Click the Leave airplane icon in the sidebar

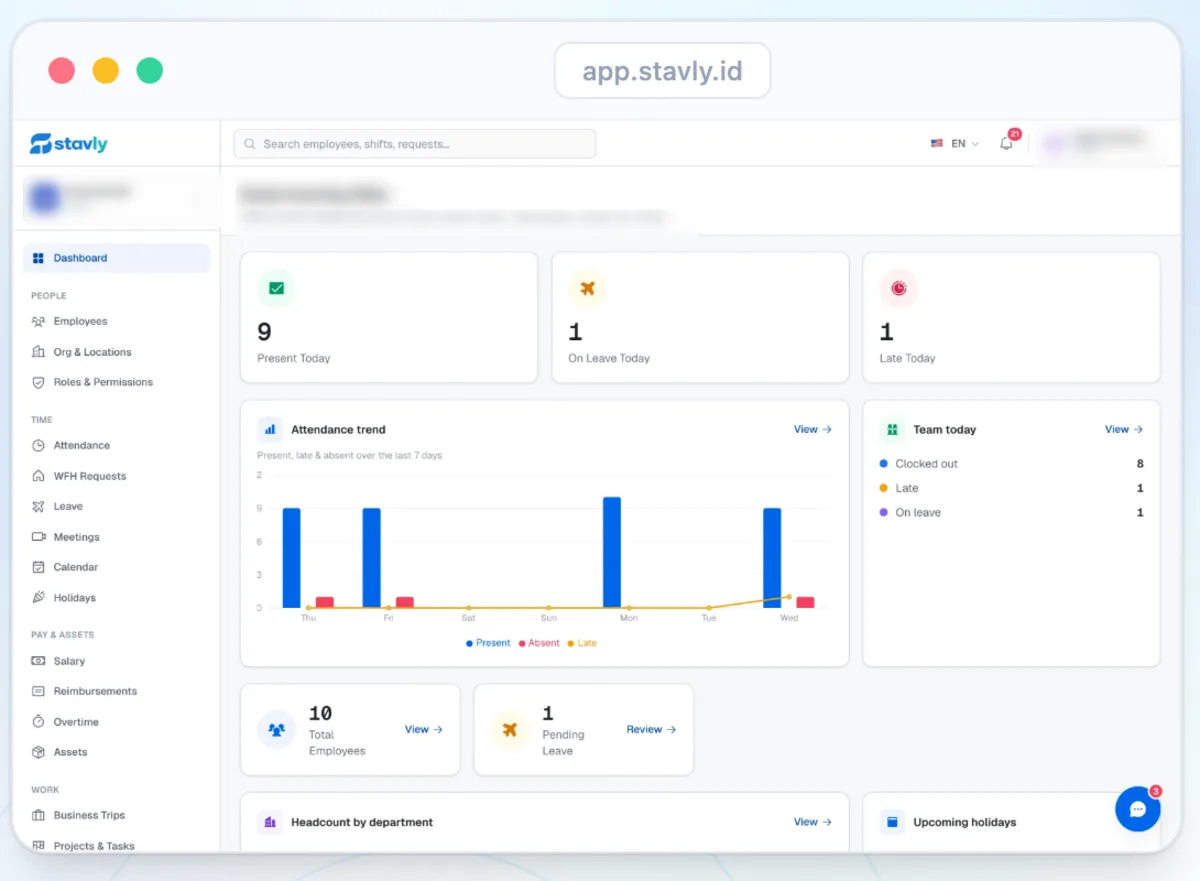pos(38,506)
